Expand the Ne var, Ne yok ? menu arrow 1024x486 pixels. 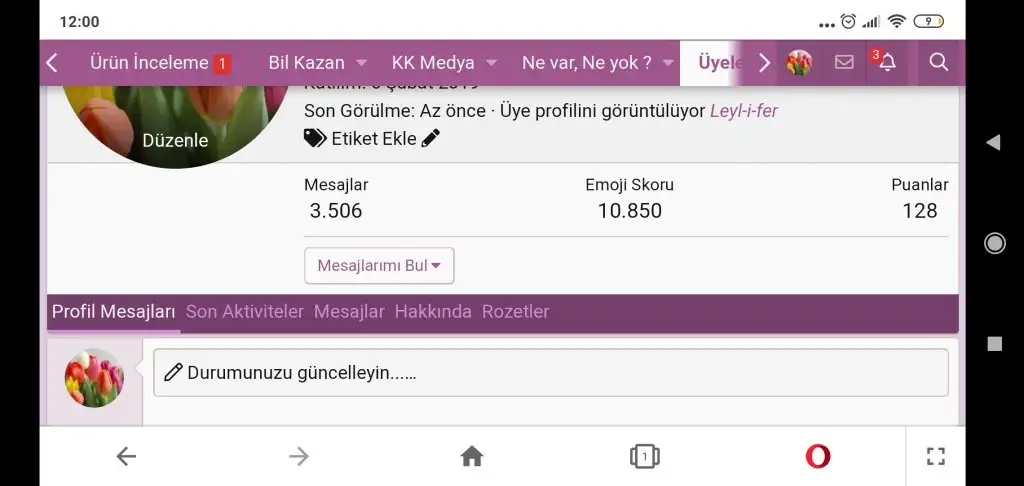click(x=667, y=63)
